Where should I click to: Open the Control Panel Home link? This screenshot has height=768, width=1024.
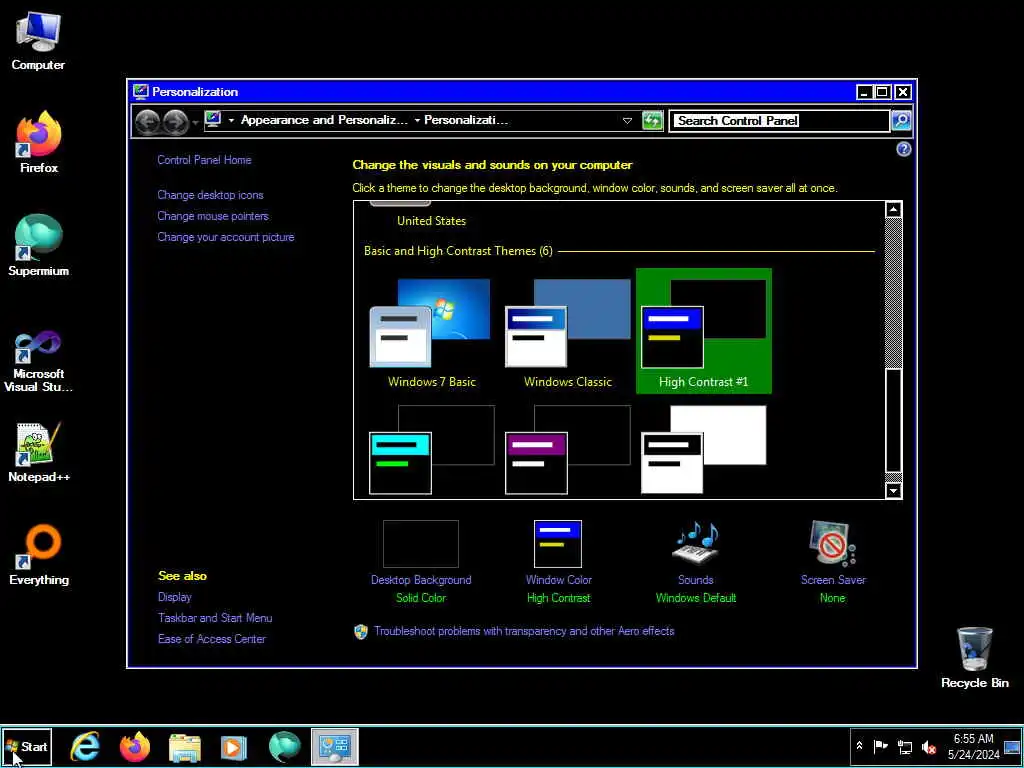(x=204, y=160)
